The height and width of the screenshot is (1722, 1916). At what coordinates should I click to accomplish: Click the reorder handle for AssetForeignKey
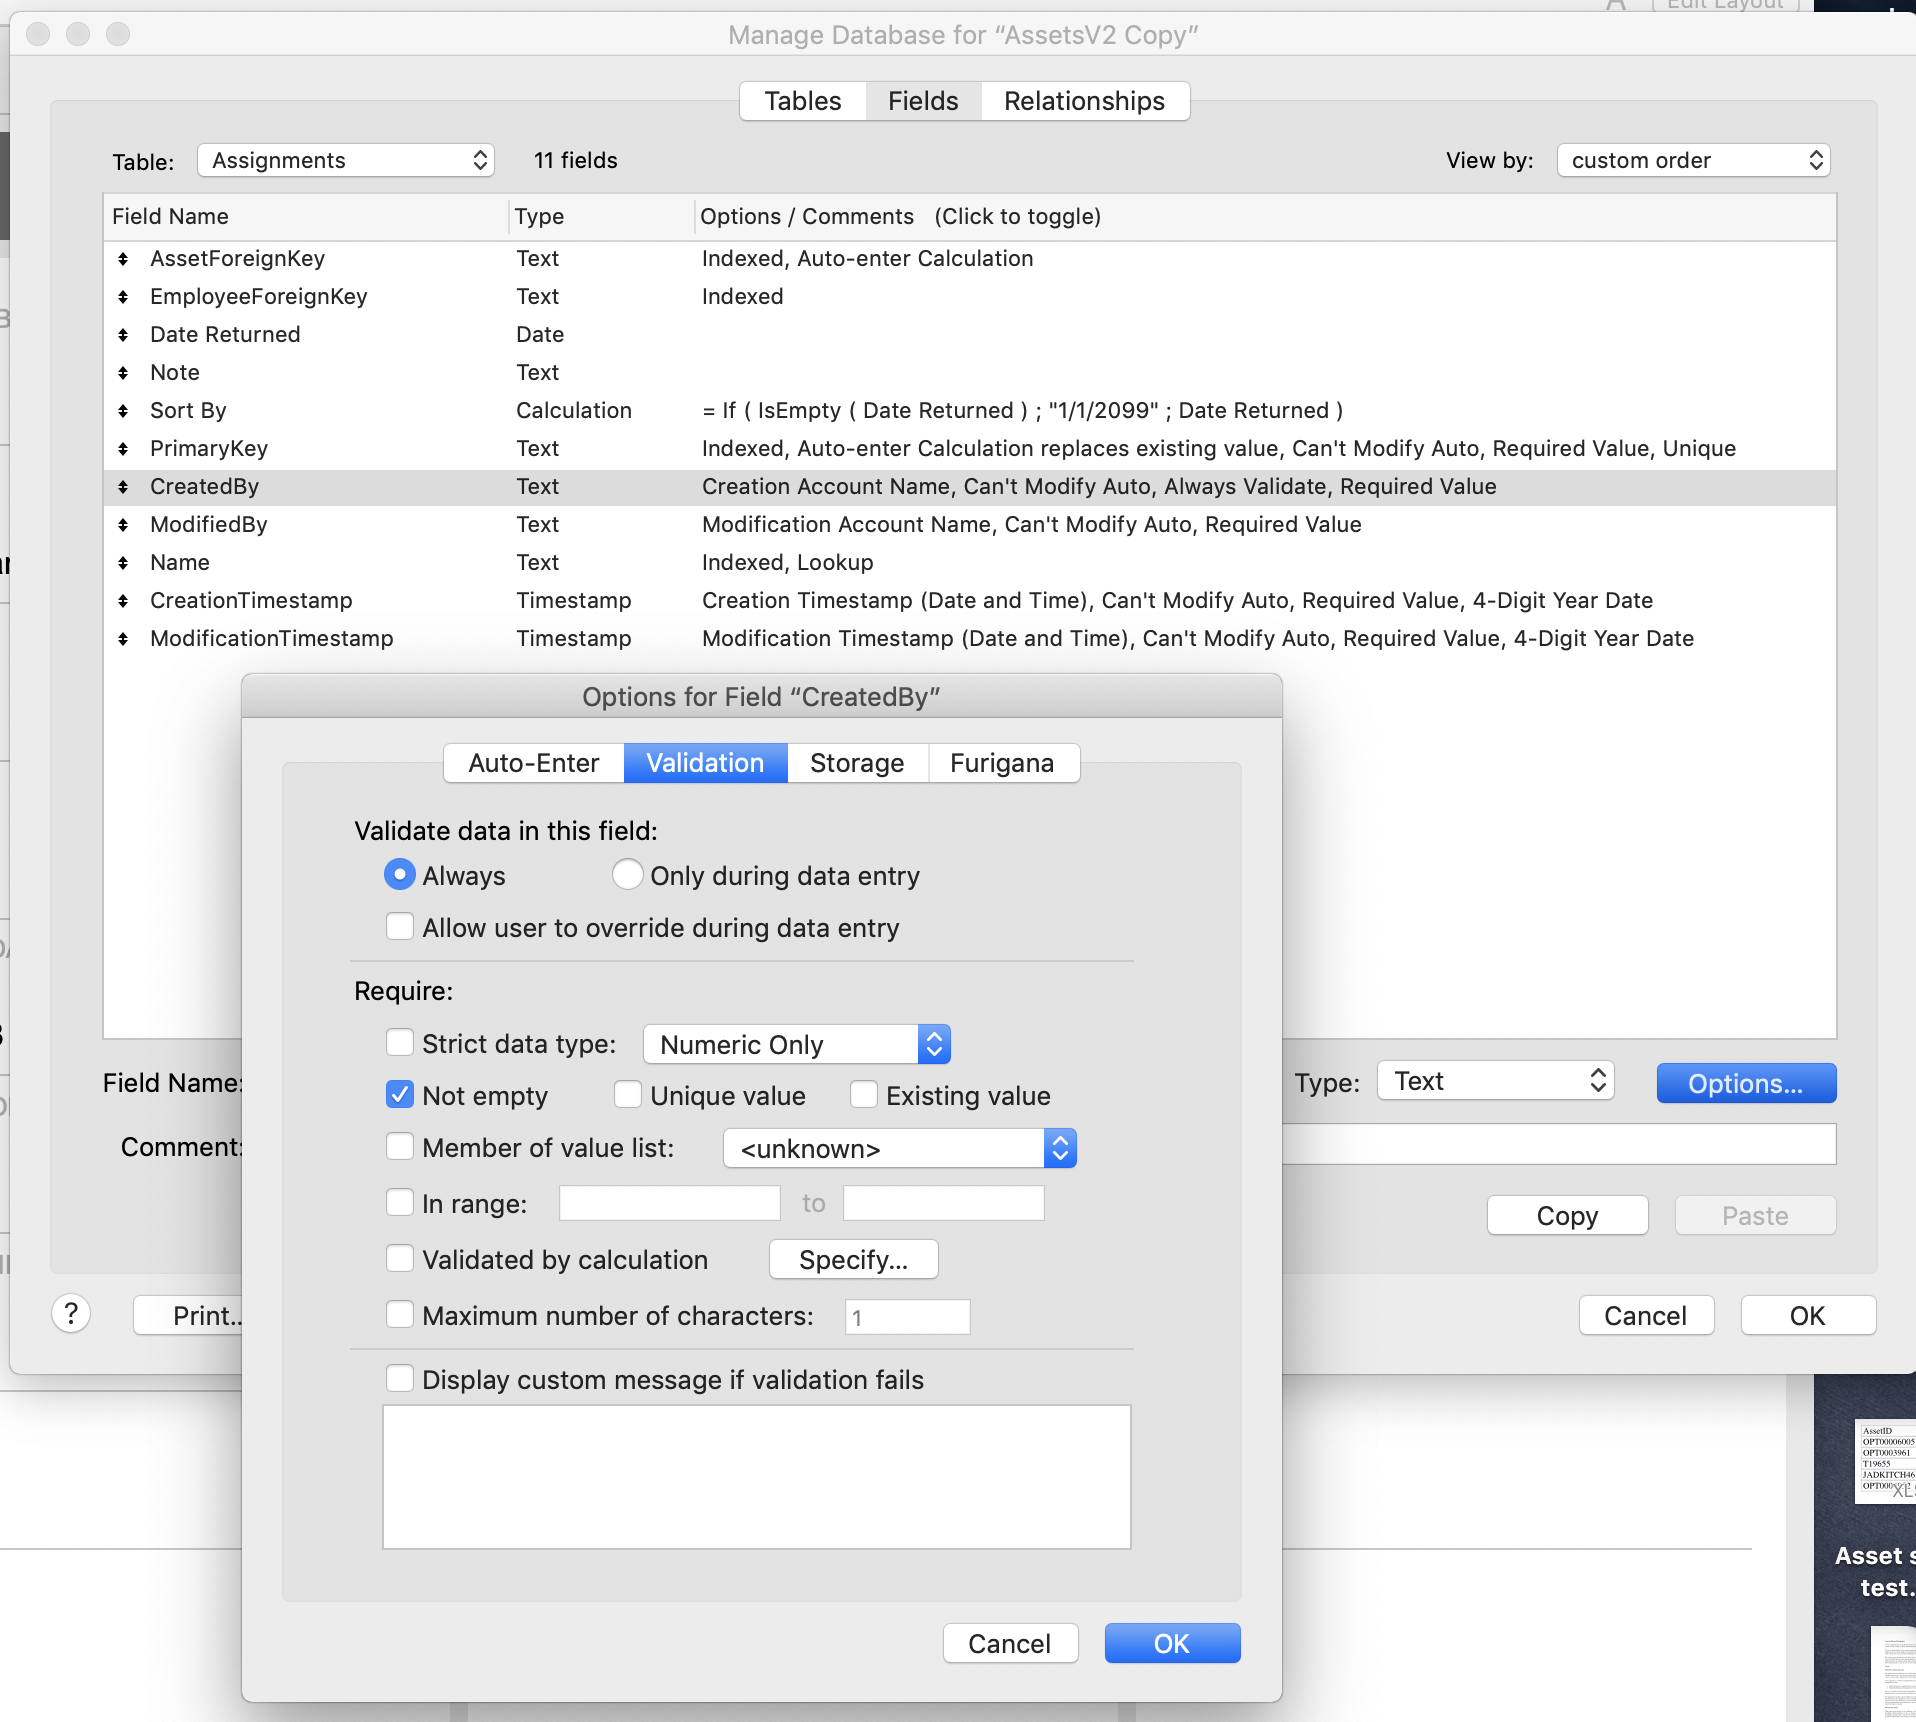123,259
